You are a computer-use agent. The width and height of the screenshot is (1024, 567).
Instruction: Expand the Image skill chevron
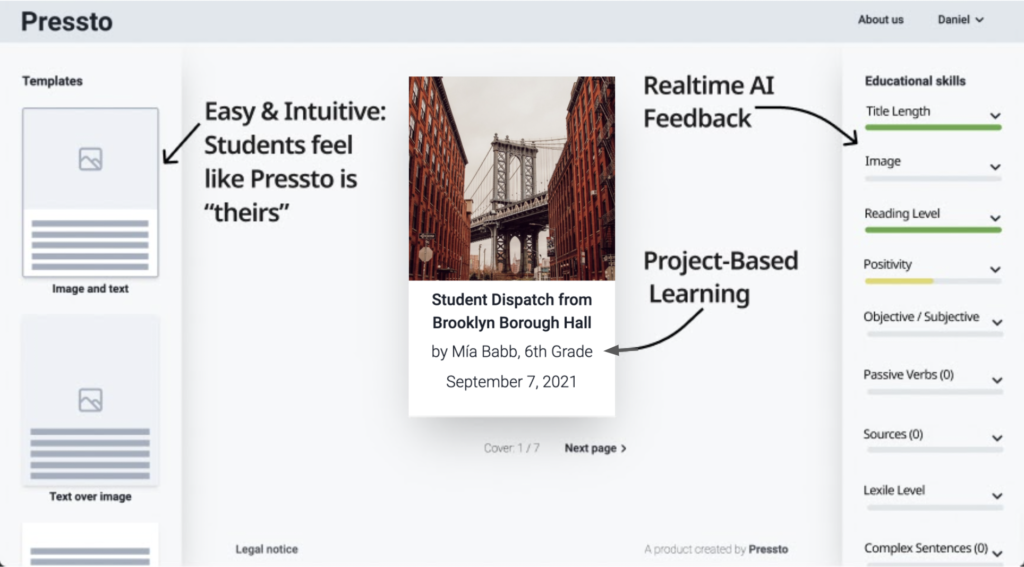(995, 167)
